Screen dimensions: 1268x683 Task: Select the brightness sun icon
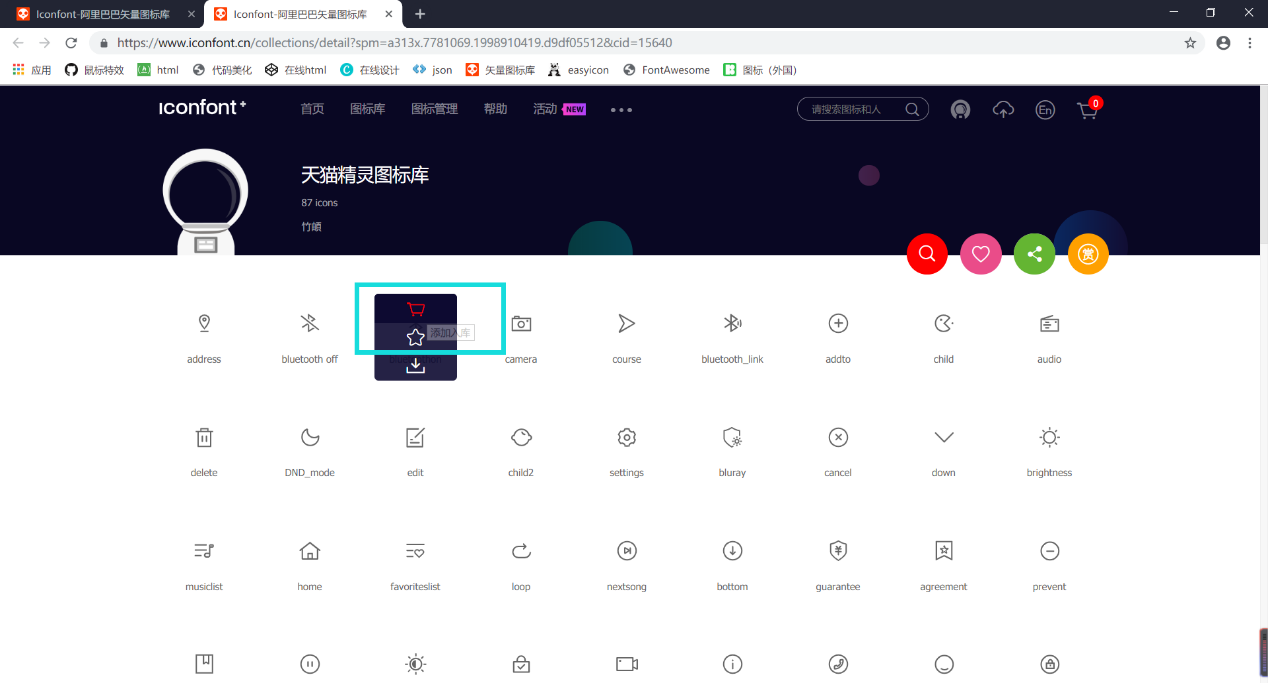pyautogui.click(x=1049, y=437)
